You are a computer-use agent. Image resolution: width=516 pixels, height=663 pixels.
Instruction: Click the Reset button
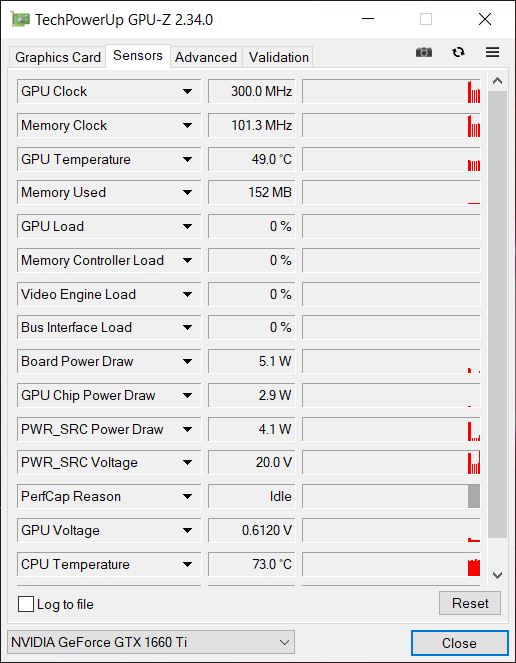470,603
